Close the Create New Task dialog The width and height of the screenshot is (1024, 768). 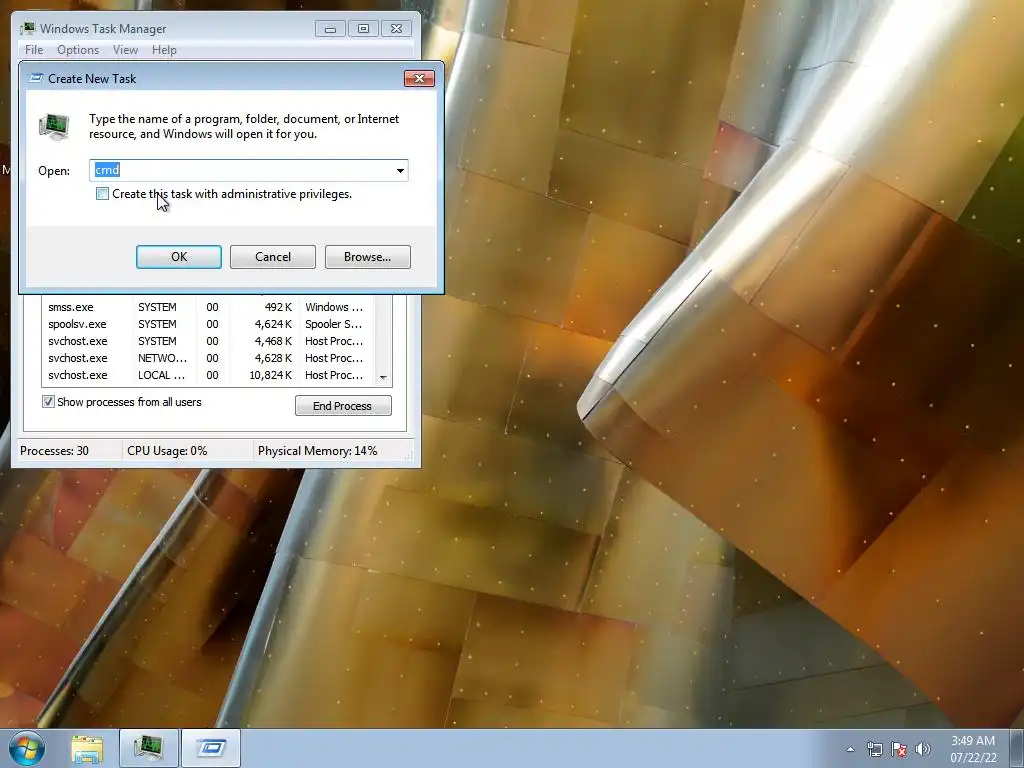(x=419, y=78)
